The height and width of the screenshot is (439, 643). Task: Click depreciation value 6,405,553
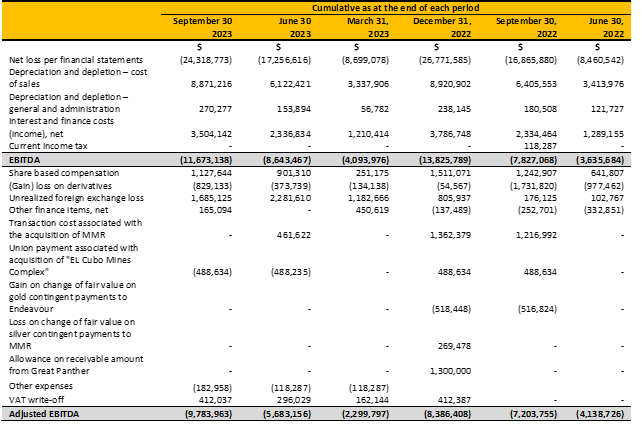536,84
